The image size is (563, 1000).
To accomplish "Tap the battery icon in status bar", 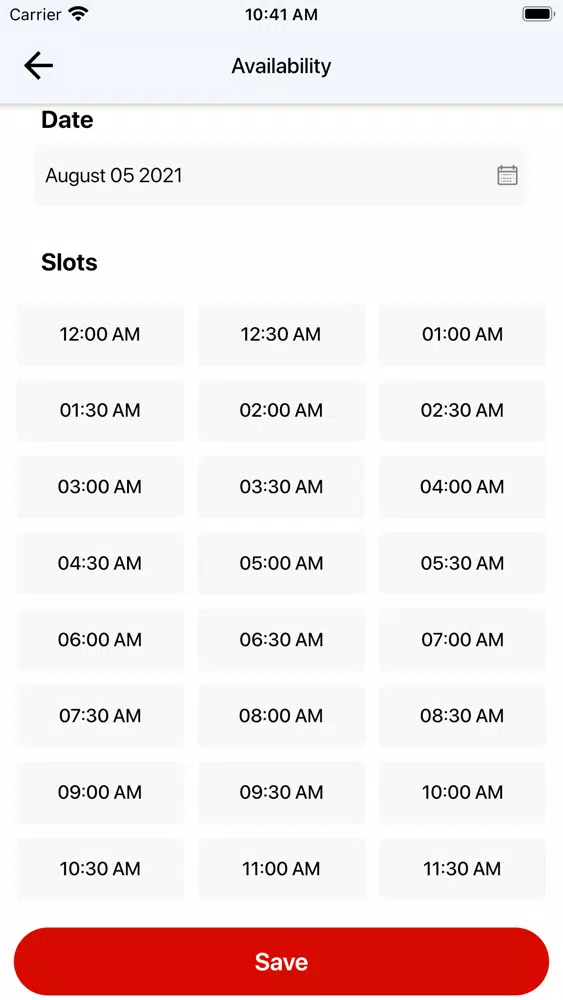I will pos(538,14).
